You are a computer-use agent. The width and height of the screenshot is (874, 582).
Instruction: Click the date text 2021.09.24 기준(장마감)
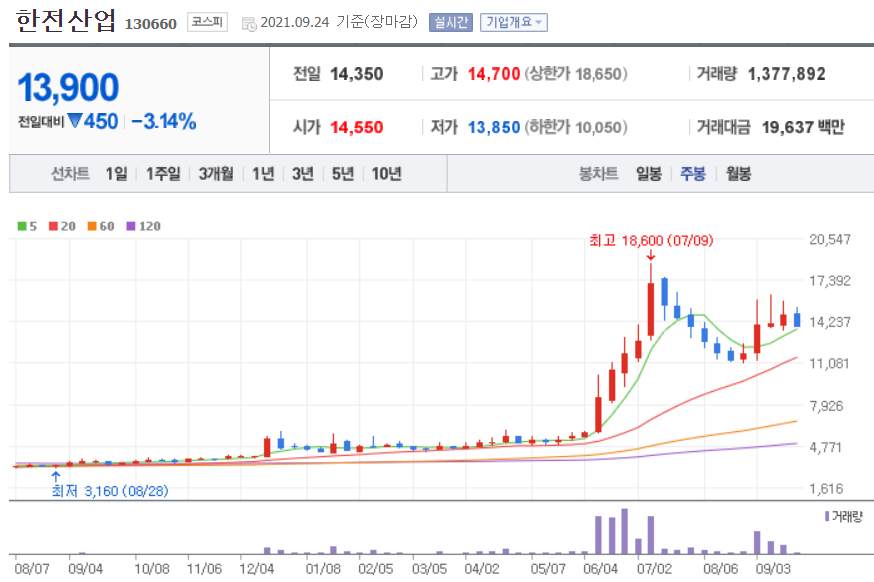click(x=339, y=22)
